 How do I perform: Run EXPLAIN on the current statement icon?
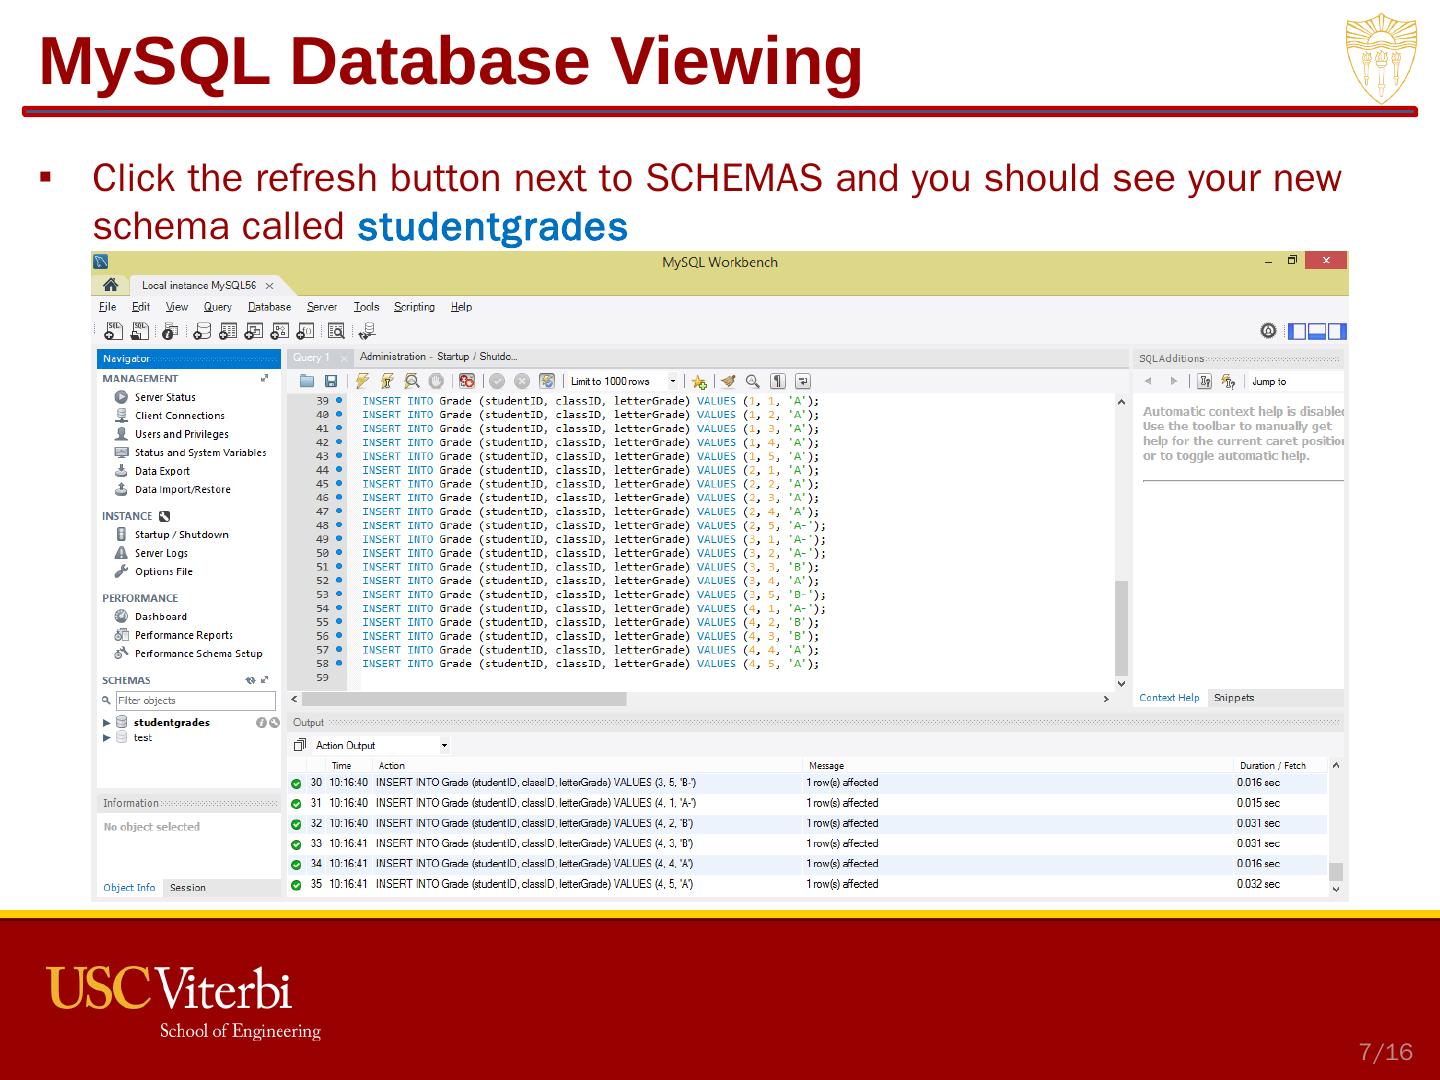tap(412, 381)
